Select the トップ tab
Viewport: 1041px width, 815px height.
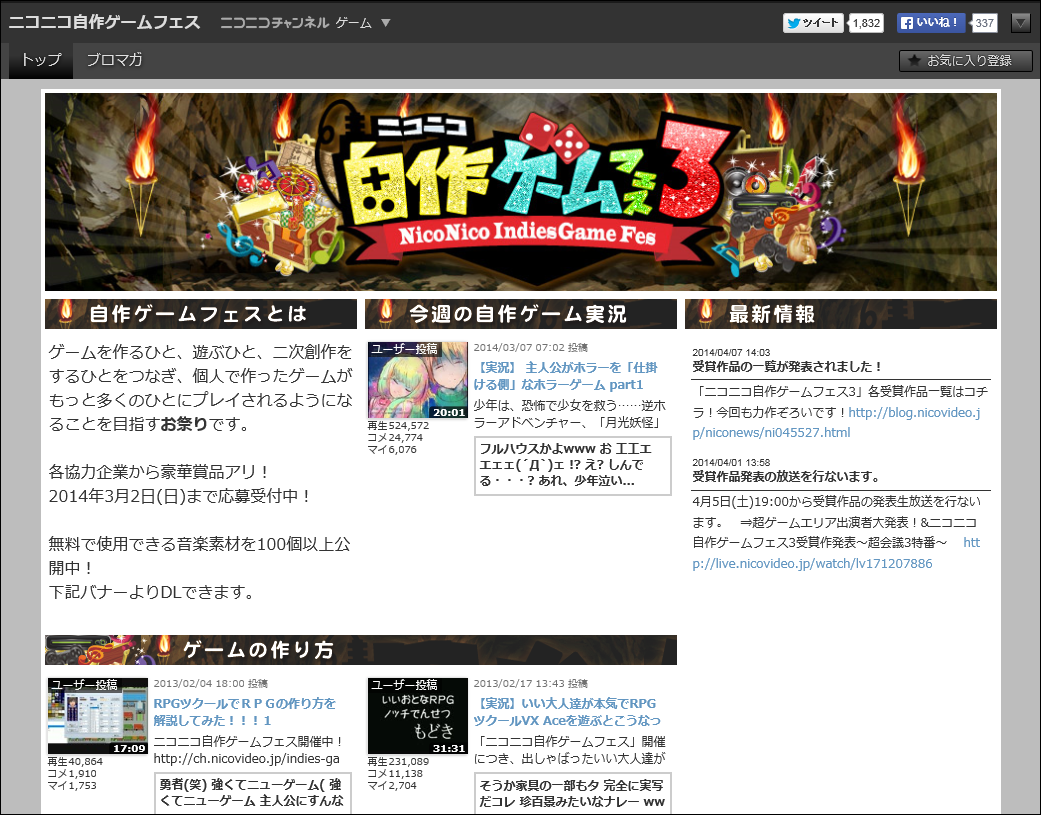coord(40,60)
